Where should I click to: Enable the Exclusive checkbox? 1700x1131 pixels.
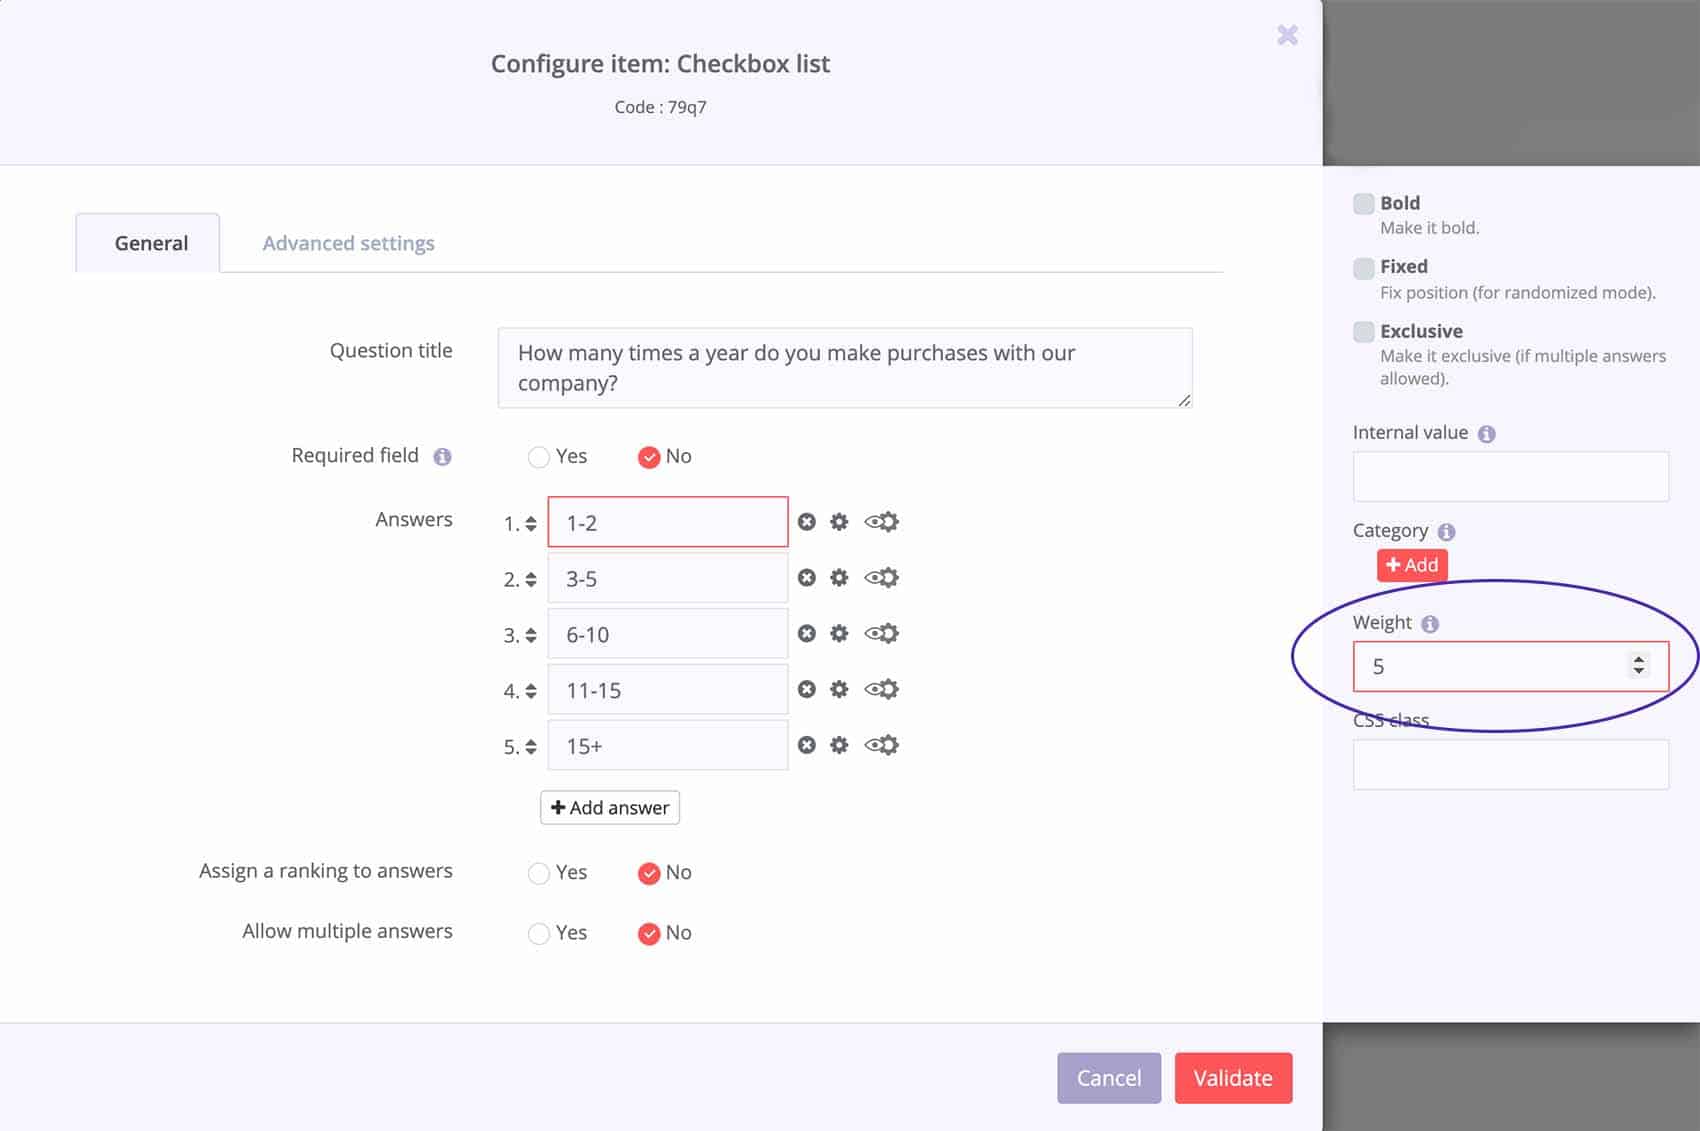(x=1364, y=332)
